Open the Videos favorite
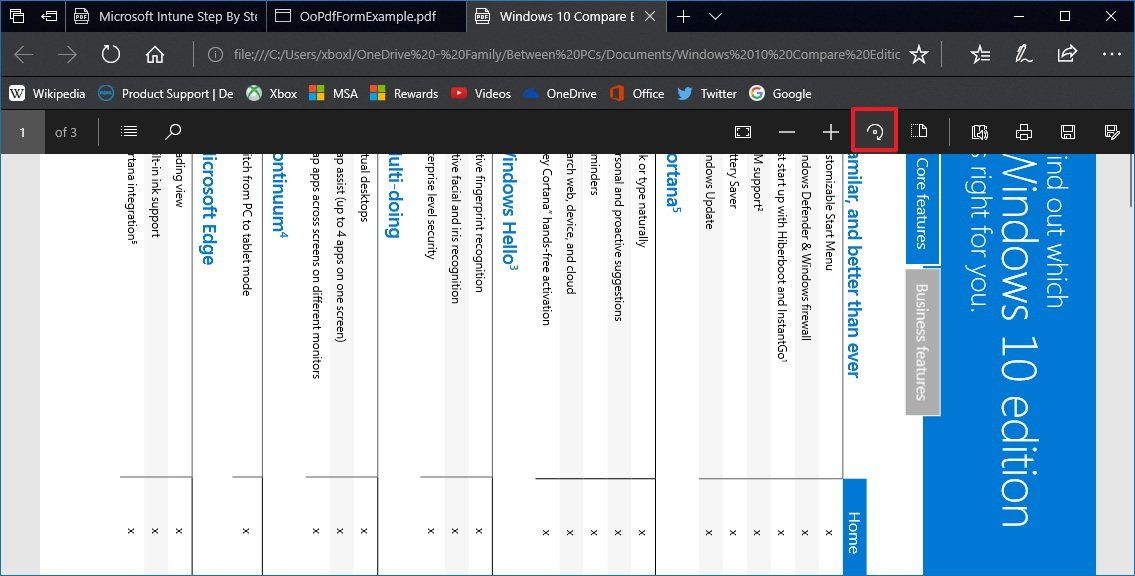 point(481,93)
